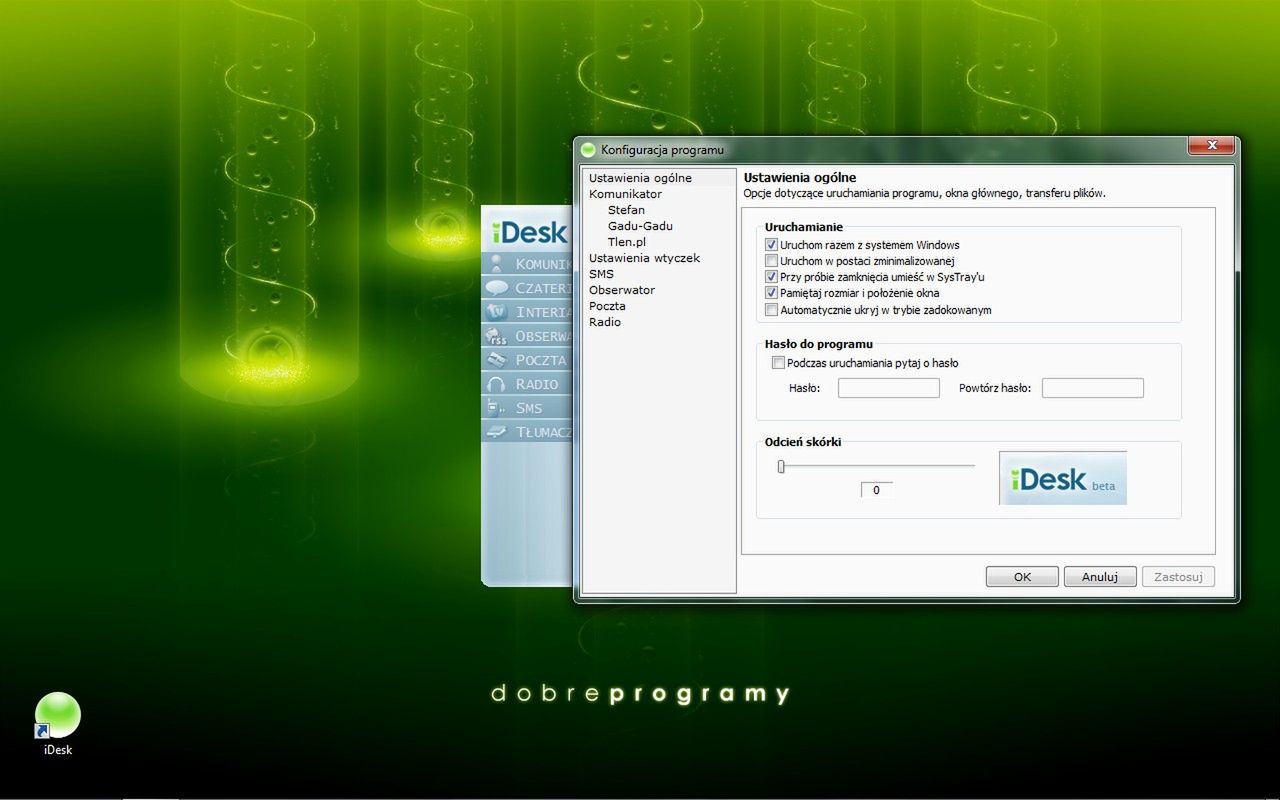The height and width of the screenshot is (800, 1280).
Task: Click the 'Uruchamianie' group label
Action: coord(804,227)
